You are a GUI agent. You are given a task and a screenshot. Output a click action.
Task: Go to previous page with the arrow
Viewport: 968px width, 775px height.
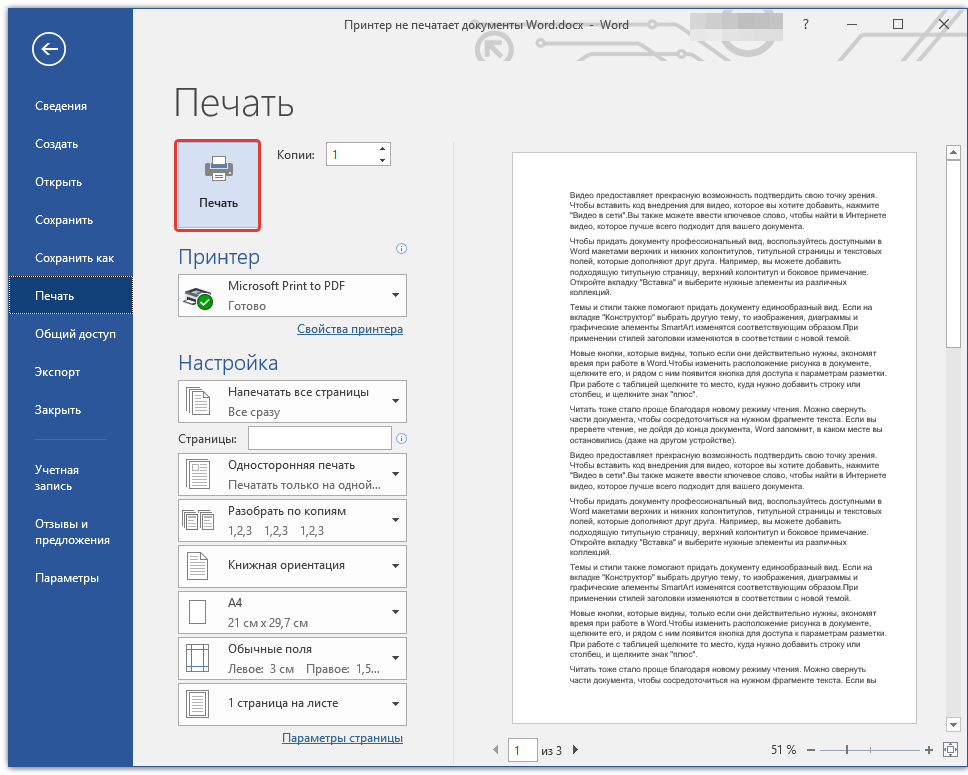[x=496, y=750]
